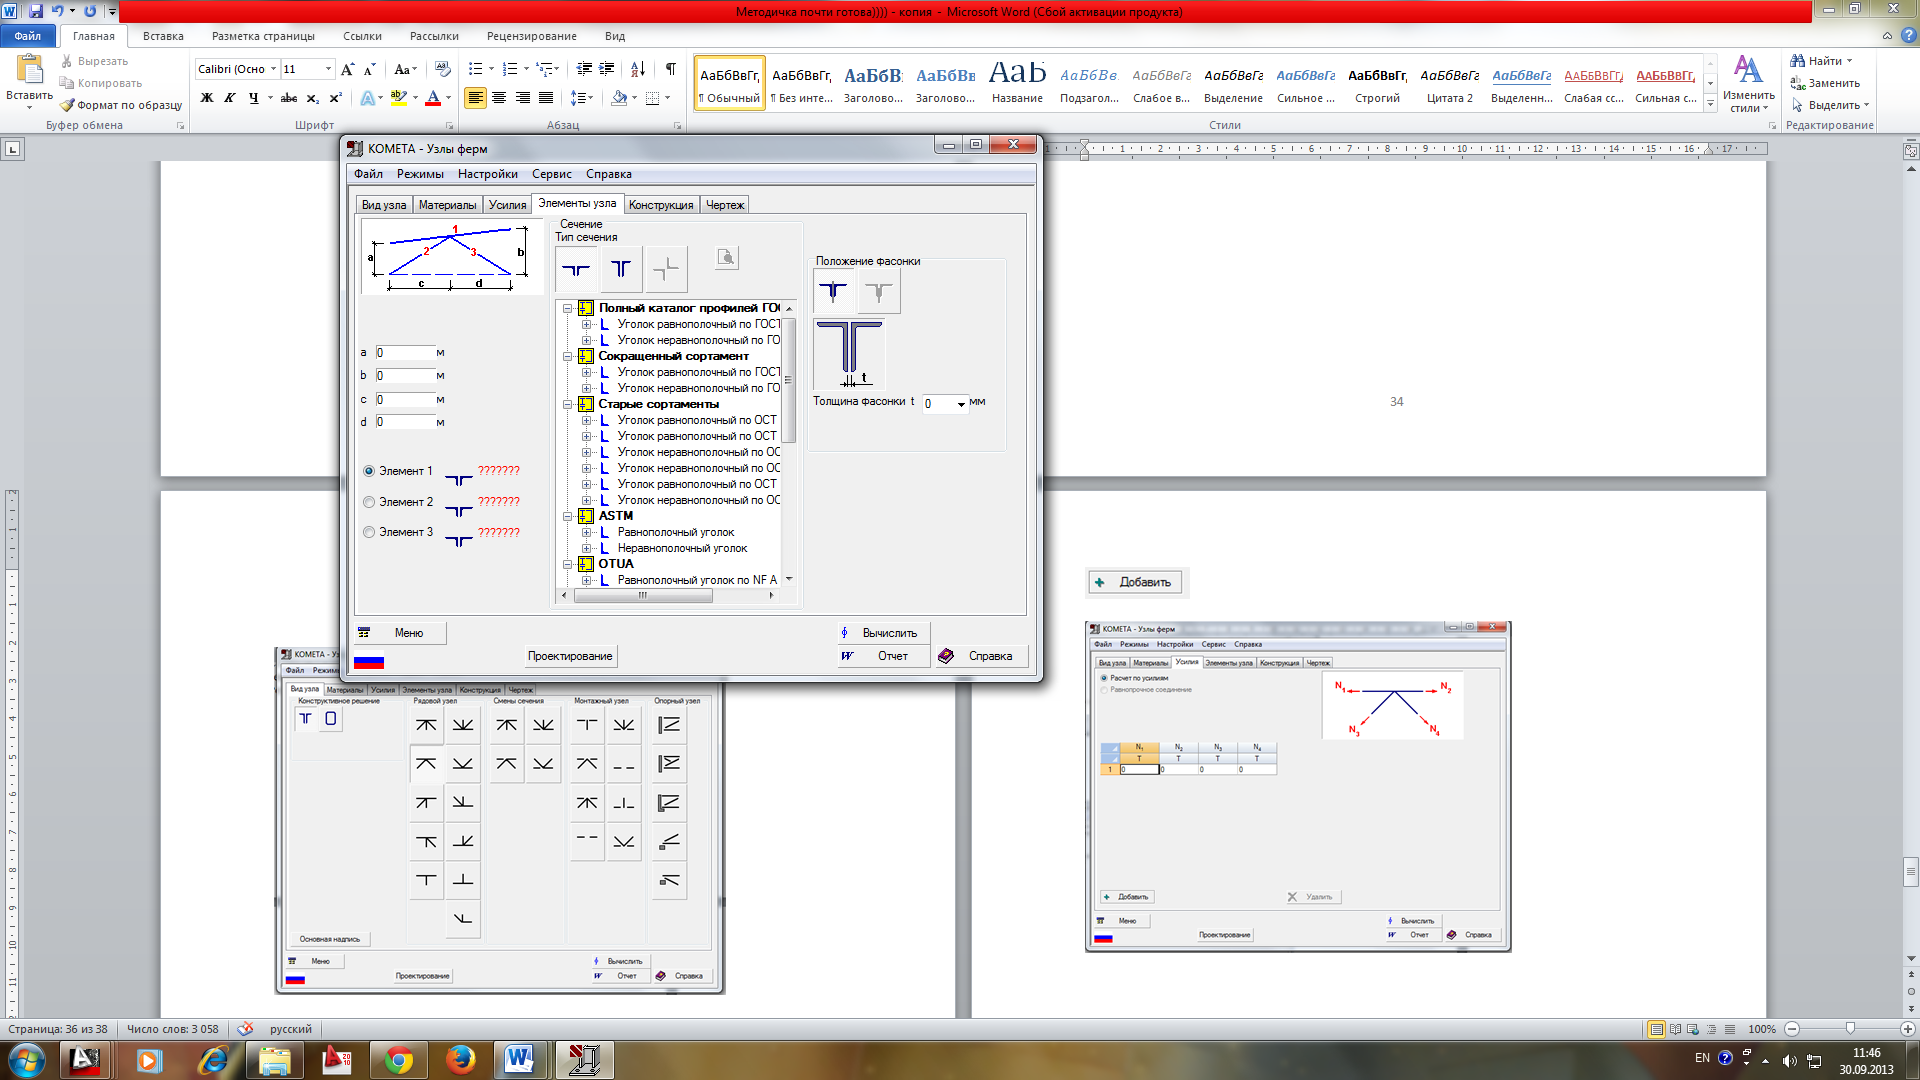
Task: Click the Russian flag language icon
Action: click(369, 661)
